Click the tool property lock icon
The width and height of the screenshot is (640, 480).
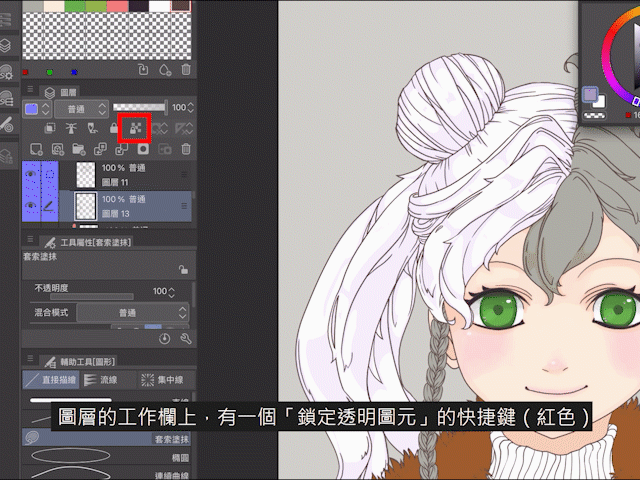183,270
